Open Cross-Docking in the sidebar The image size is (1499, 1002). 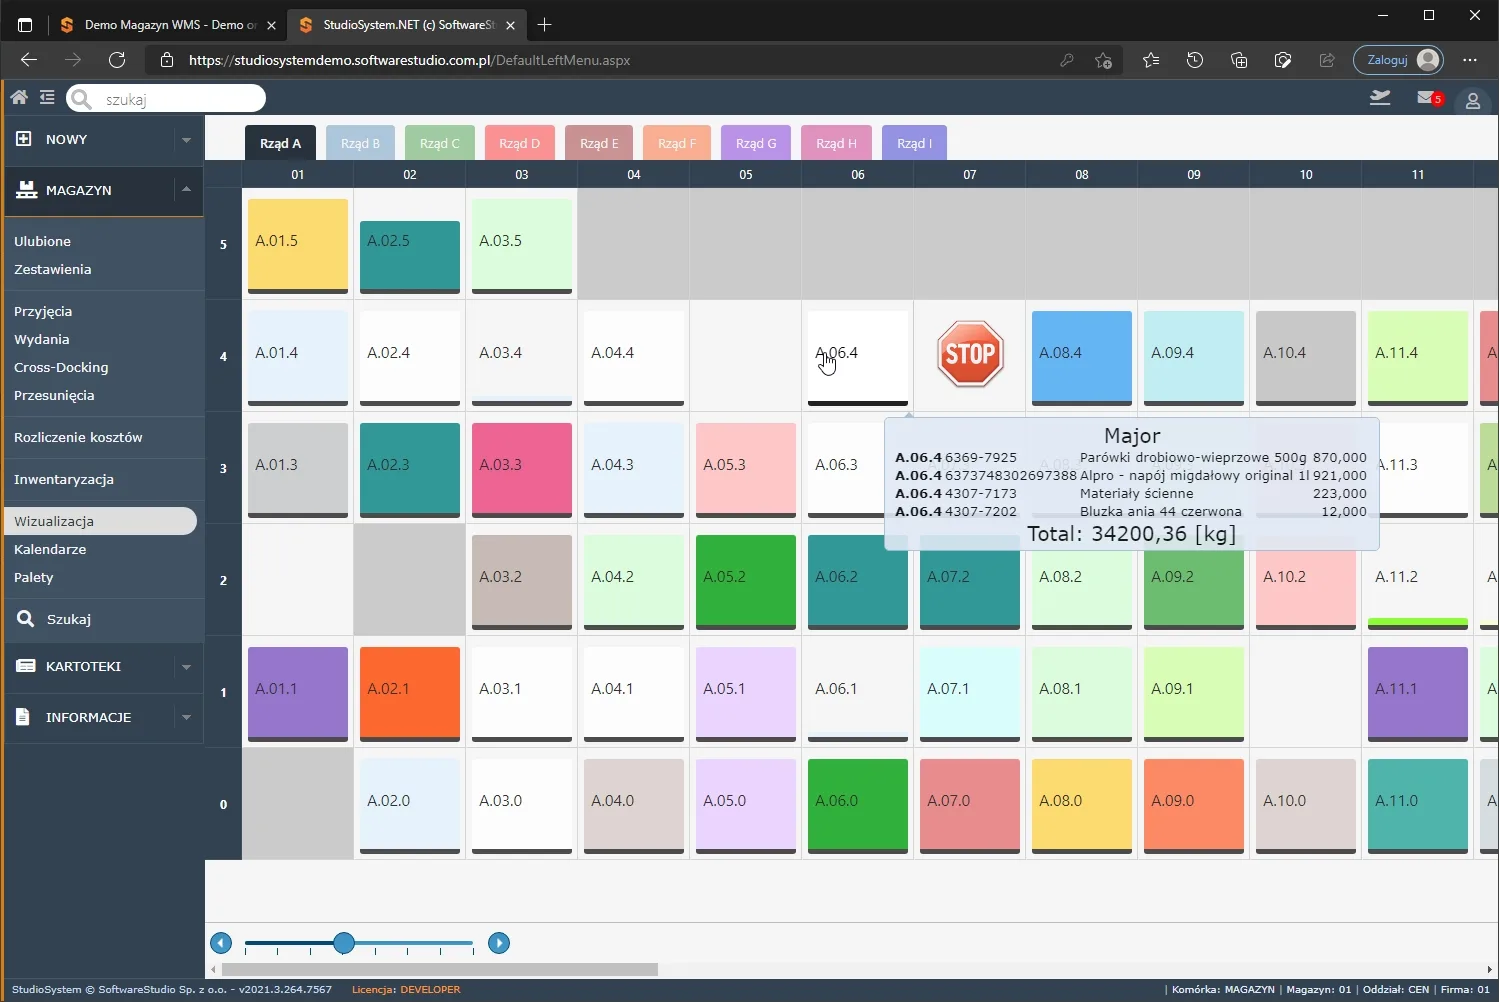pyautogui.click(x=61, y=367)
